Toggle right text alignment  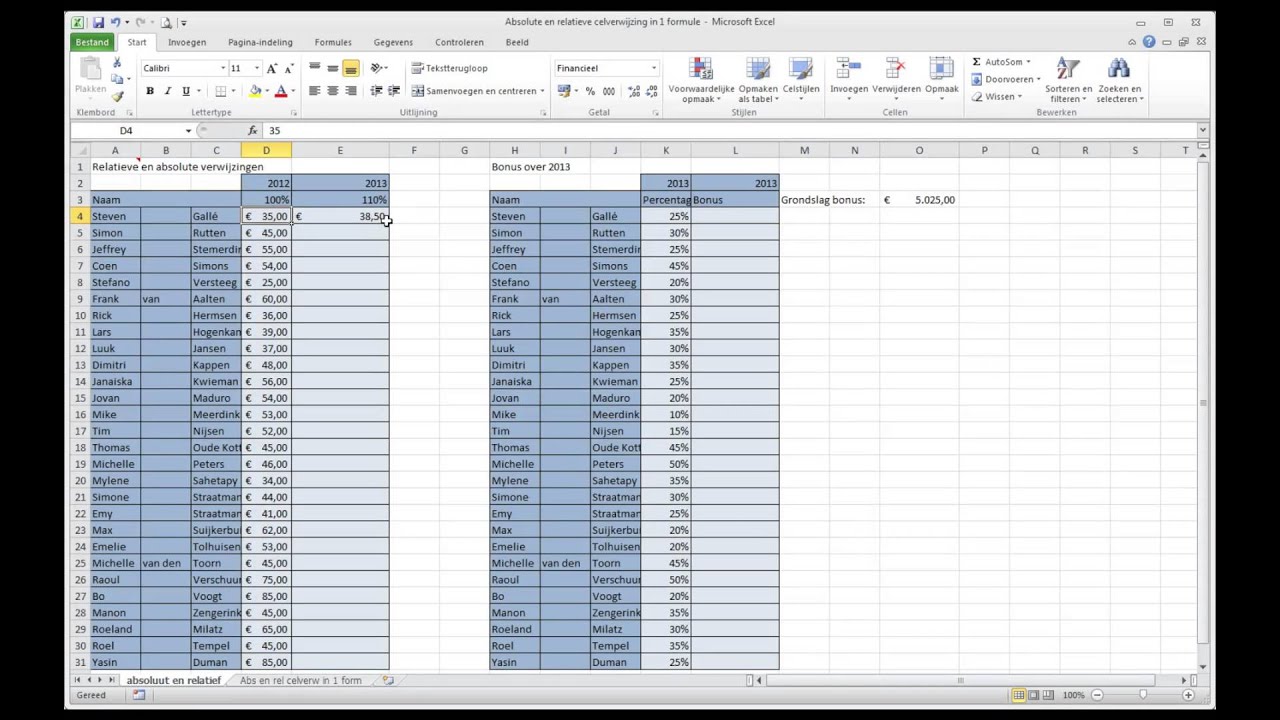[351, 91]
